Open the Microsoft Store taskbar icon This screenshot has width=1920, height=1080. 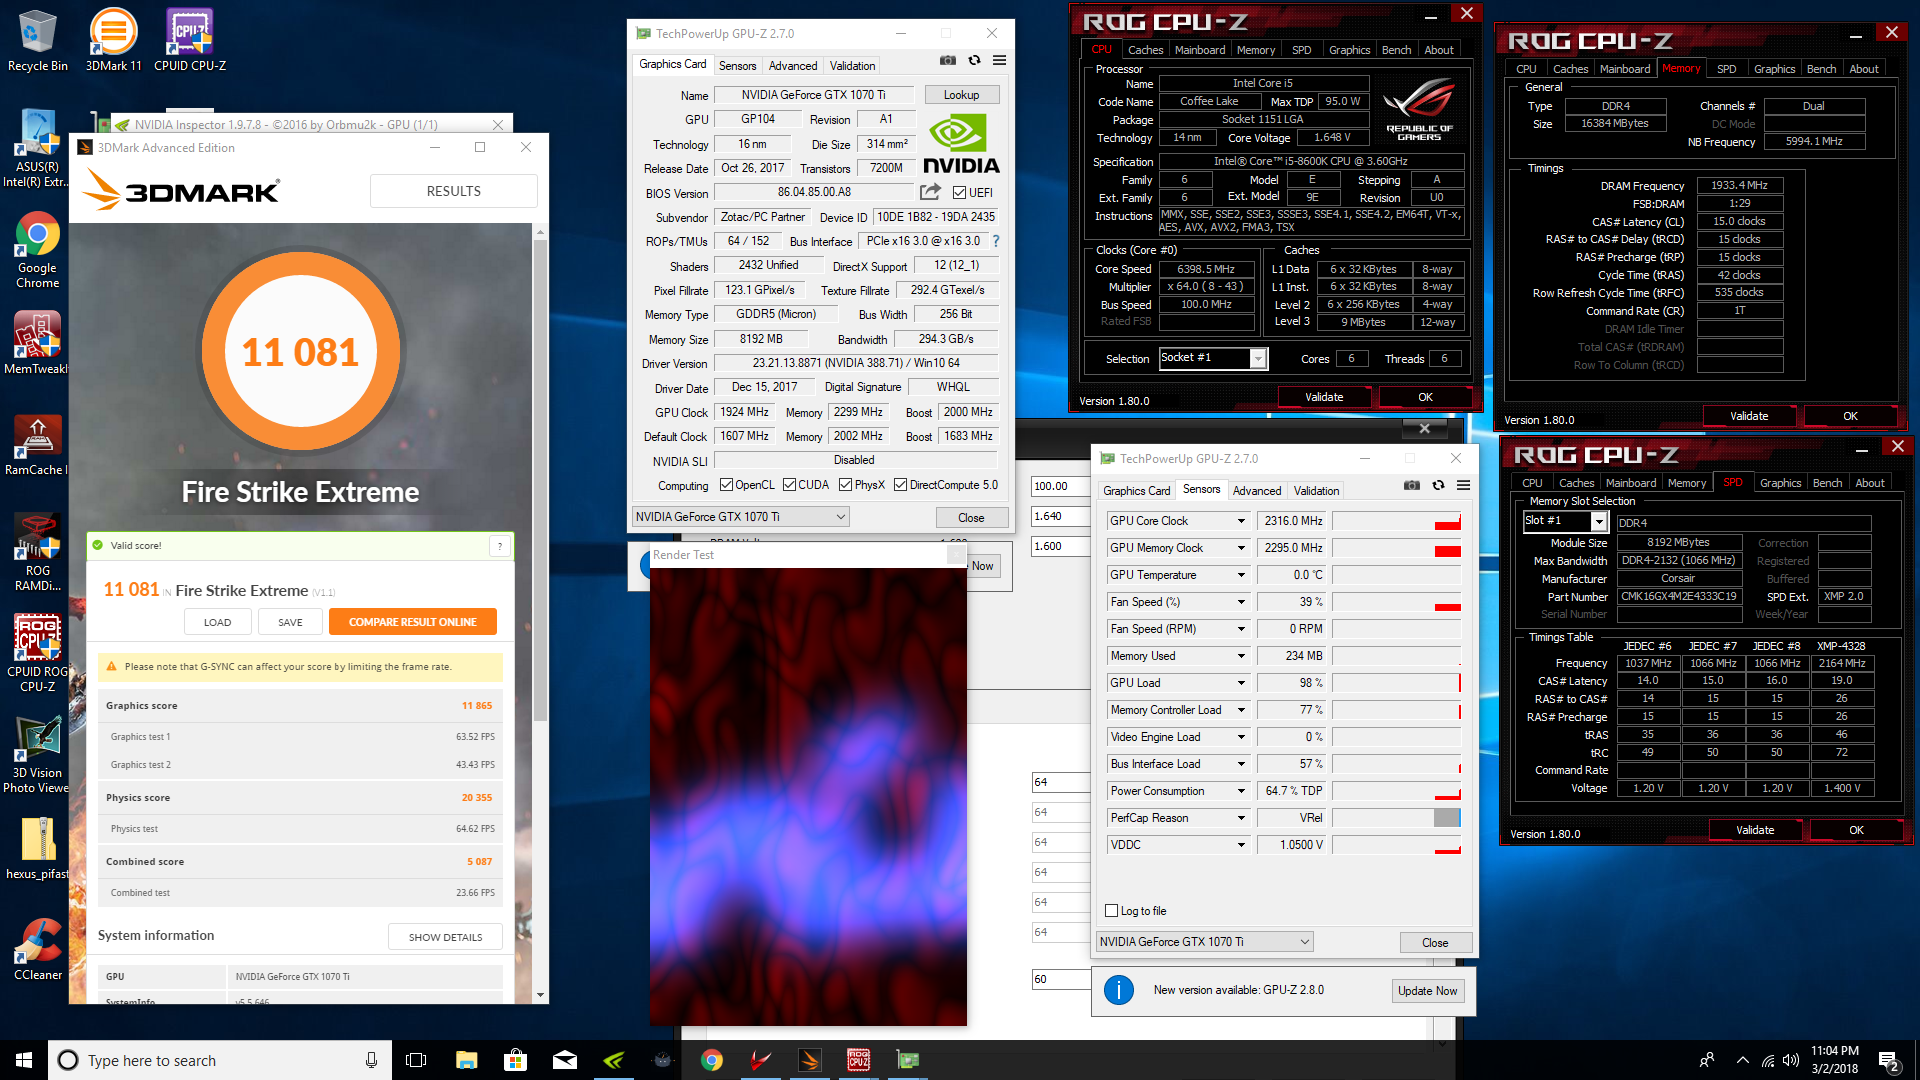pos(516,1060)
